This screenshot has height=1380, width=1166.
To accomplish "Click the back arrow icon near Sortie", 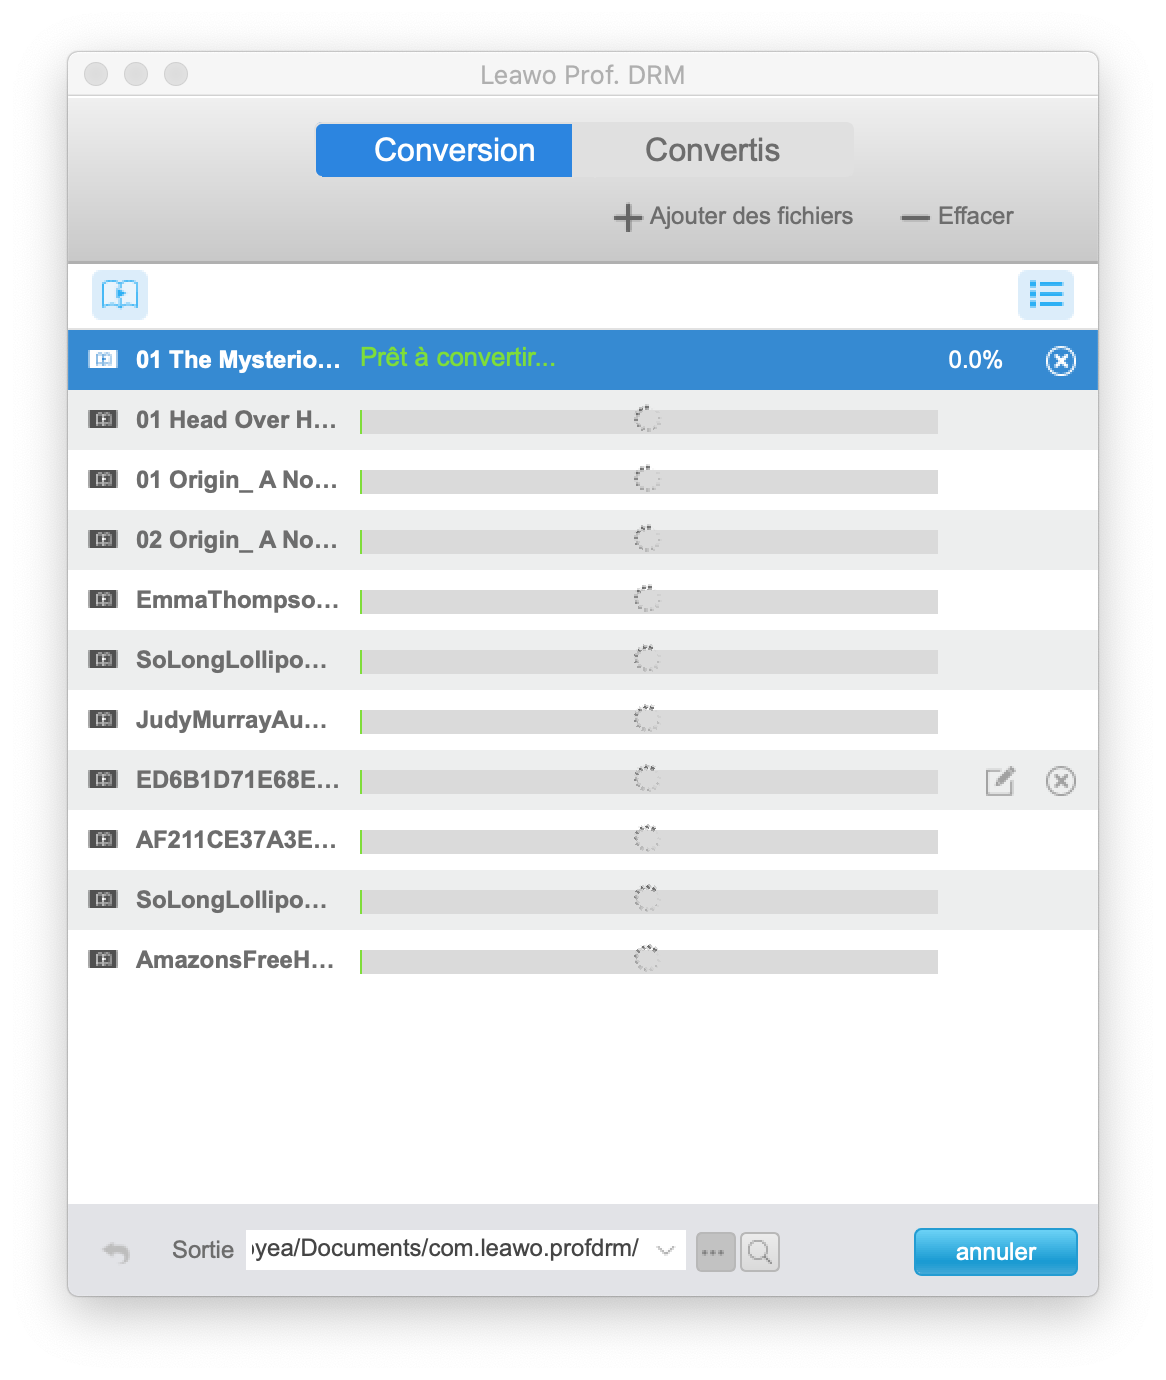I will click(116, 1252).
